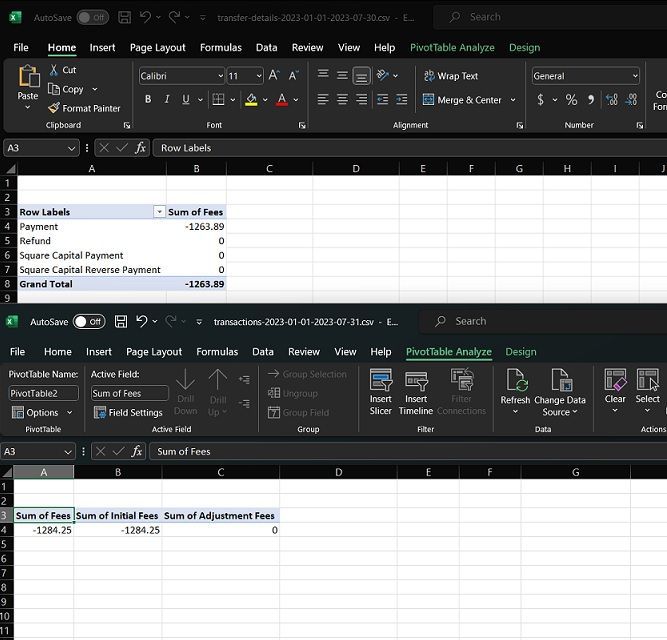Toggle AutoSave in transactions window
The width and height of the screenshot is (667, 640).
pyautogui.click(x=89, y=321)
